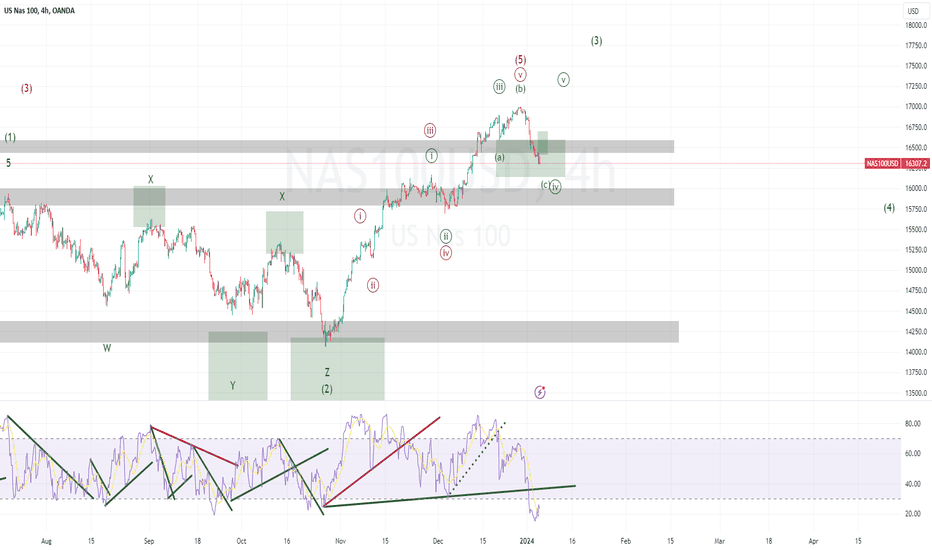This screenshot has width=932, height=550.
Task: Click the Dec date on time axis
Action: 438,541
